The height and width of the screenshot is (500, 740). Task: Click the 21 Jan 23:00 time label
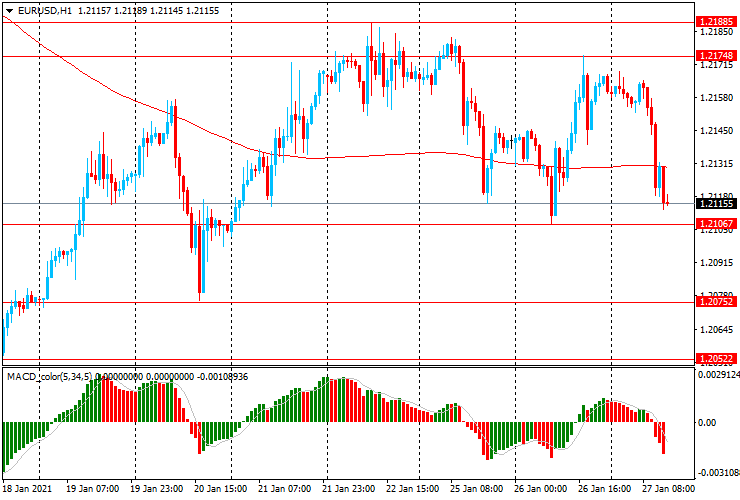(349, 489)
